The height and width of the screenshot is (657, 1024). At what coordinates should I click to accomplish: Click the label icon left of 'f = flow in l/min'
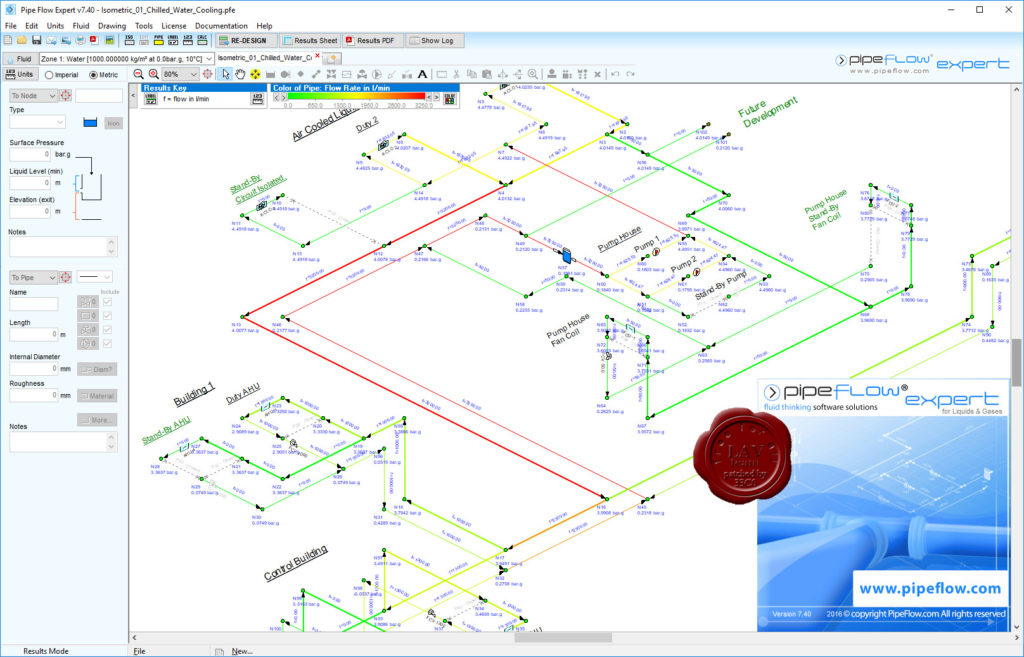click(150, 99)
